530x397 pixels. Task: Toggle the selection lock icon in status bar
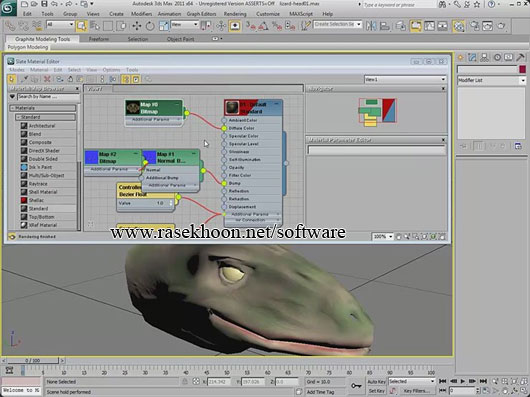coord(185,381)
